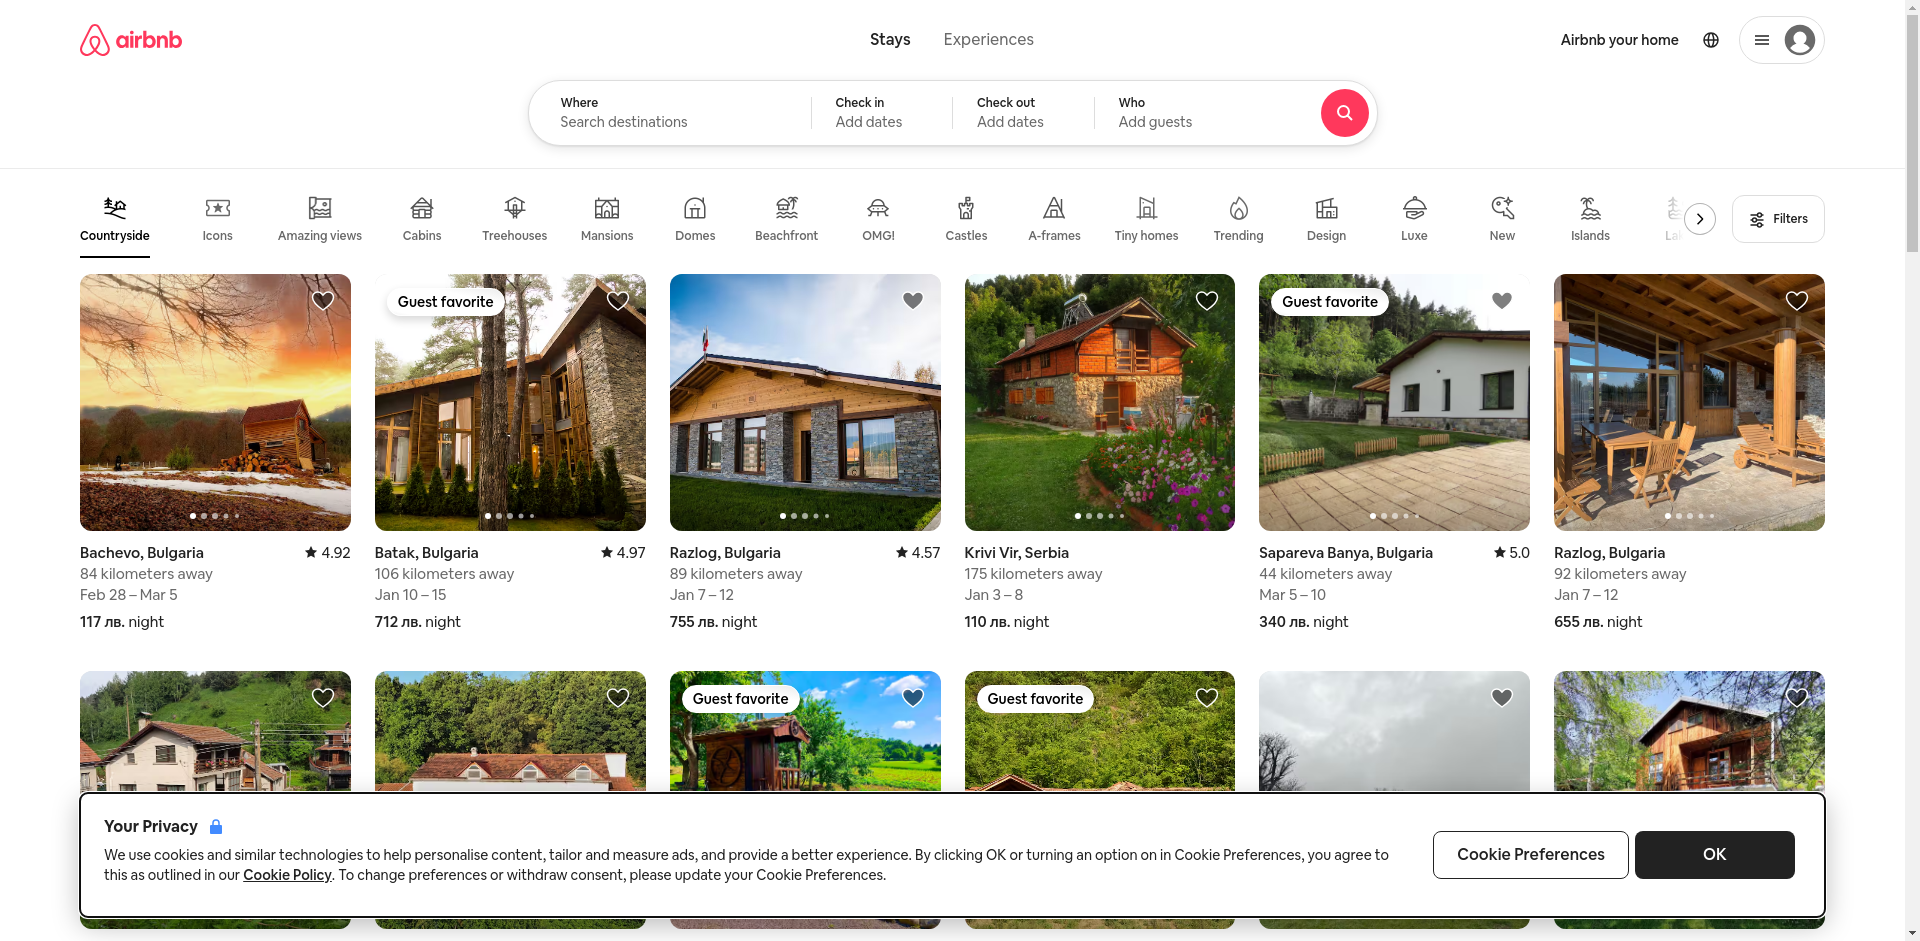This screenshot has height=941, width=1920.
Task: Click the red search magnifier button
Action: pos(1344,113)
